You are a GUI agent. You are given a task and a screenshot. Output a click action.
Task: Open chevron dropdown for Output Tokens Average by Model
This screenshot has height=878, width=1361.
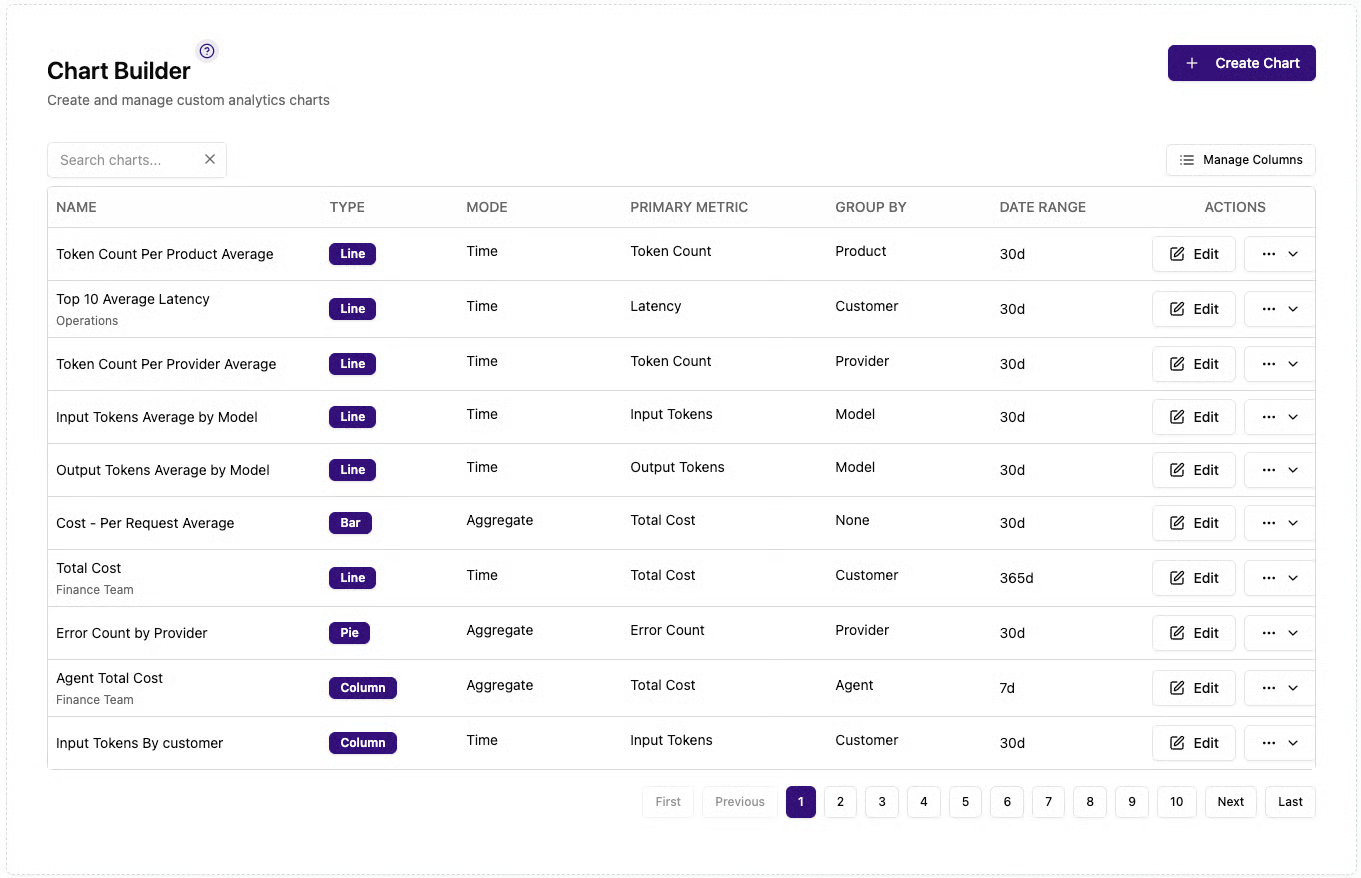click(1293, 470)
